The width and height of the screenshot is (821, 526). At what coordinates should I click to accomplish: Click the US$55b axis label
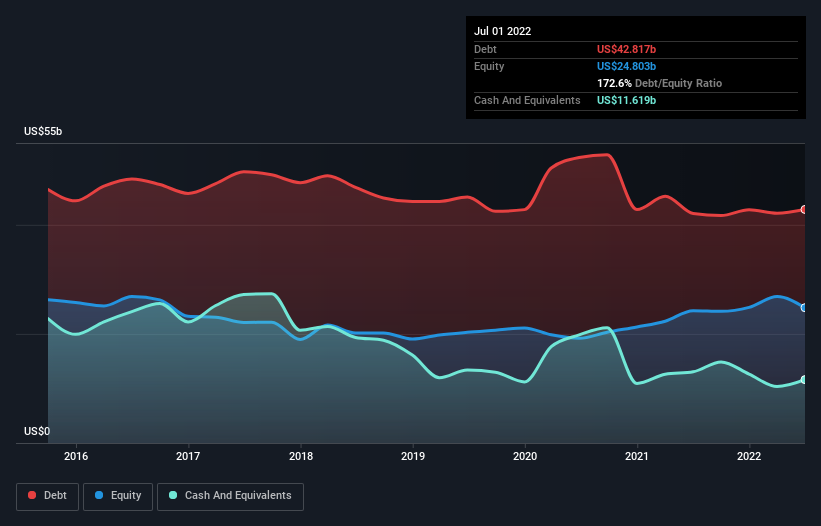pos(43,131)
